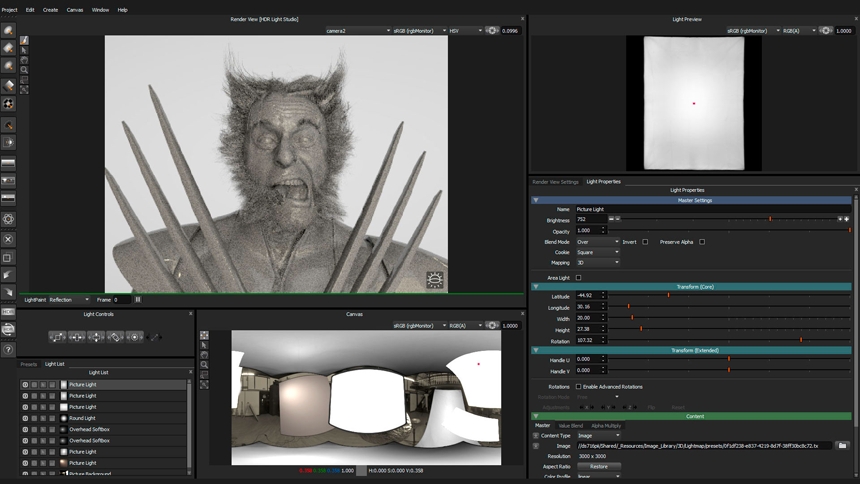This screenshot has width=860, height=484.
Task: Open the RGB(A) dropdown in Canvas panel
Action: click(x=465, y=325)
